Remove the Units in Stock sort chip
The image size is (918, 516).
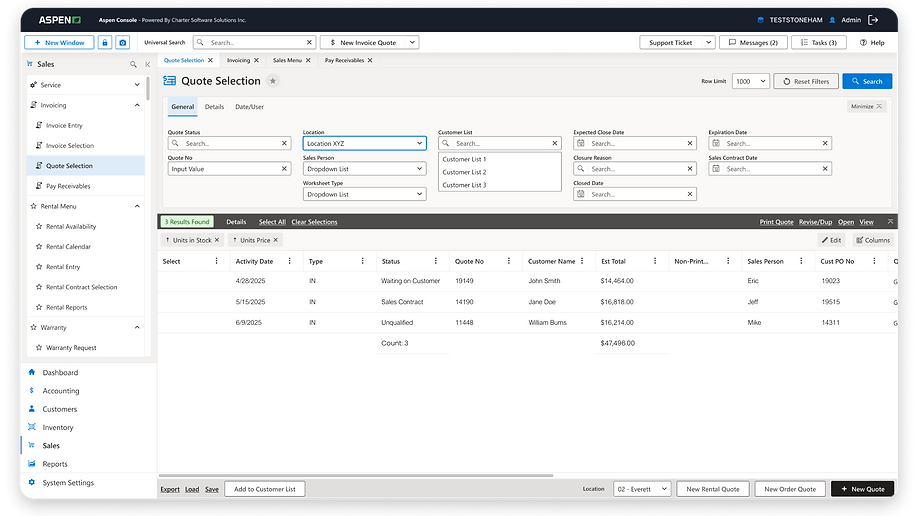coord(217,240)
